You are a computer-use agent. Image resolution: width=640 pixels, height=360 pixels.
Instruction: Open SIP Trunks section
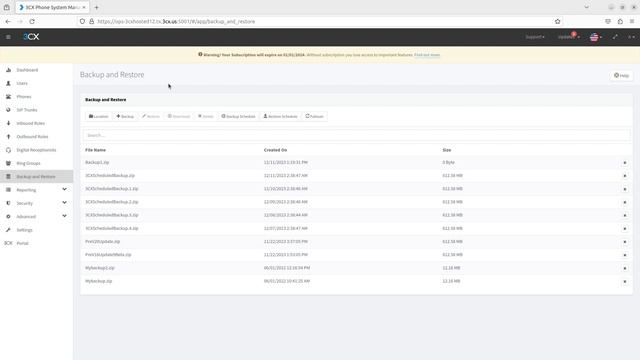pos(27,110)
